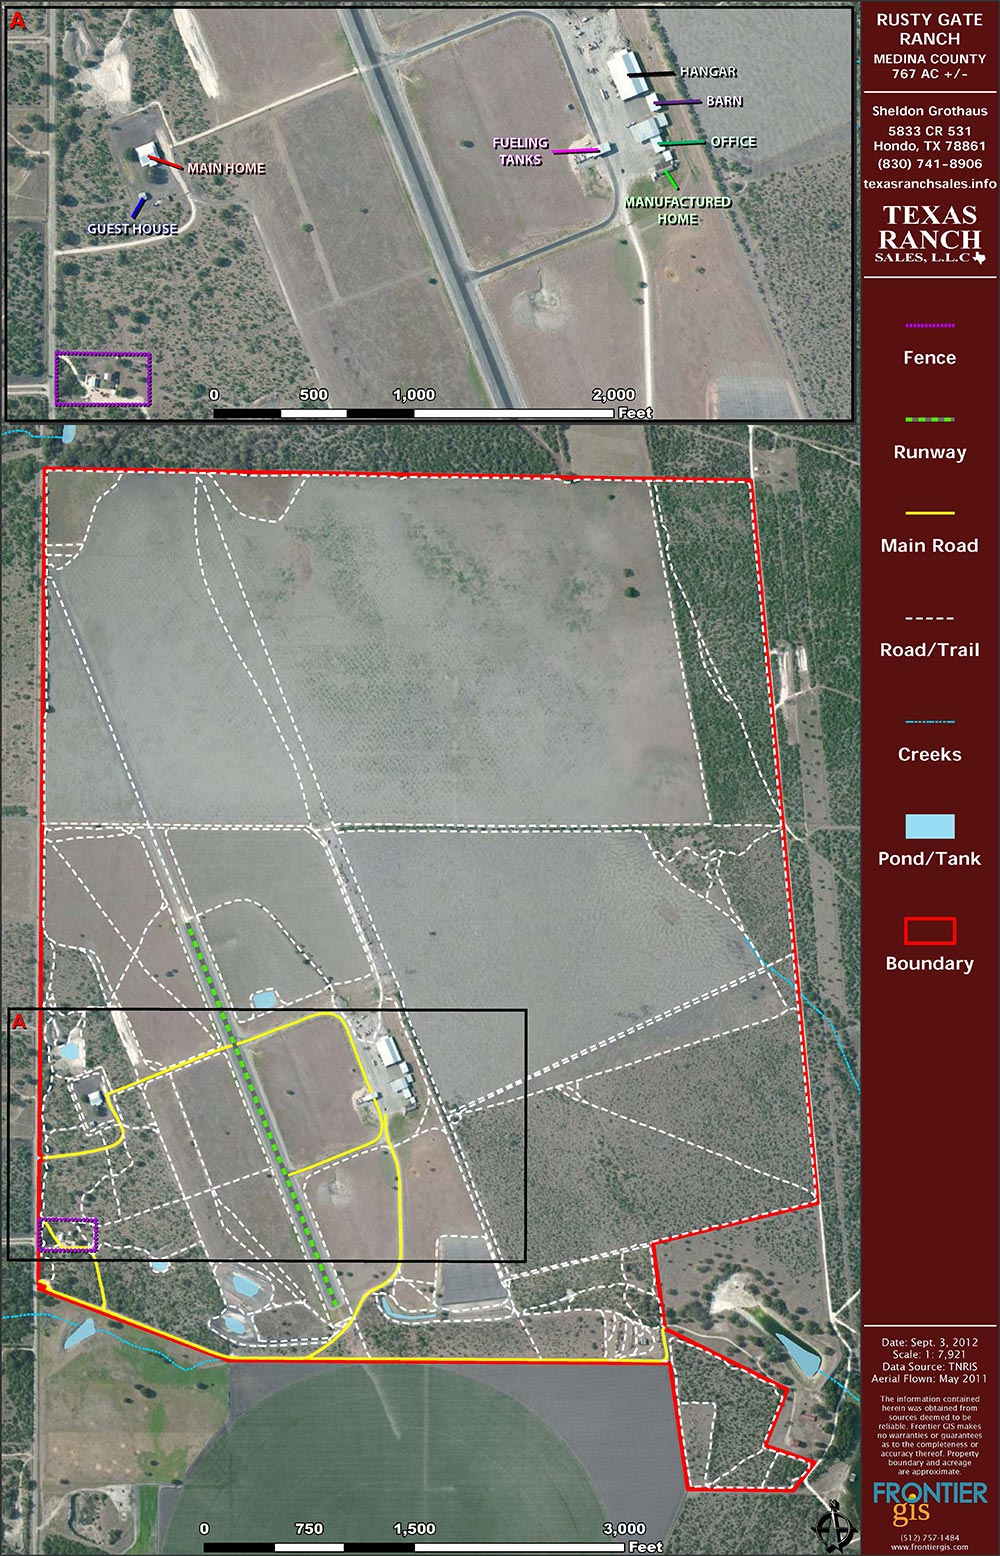1000x1556 pixels.
Task: Click the Frontier GIS logo
Action: click(930, 1505)
